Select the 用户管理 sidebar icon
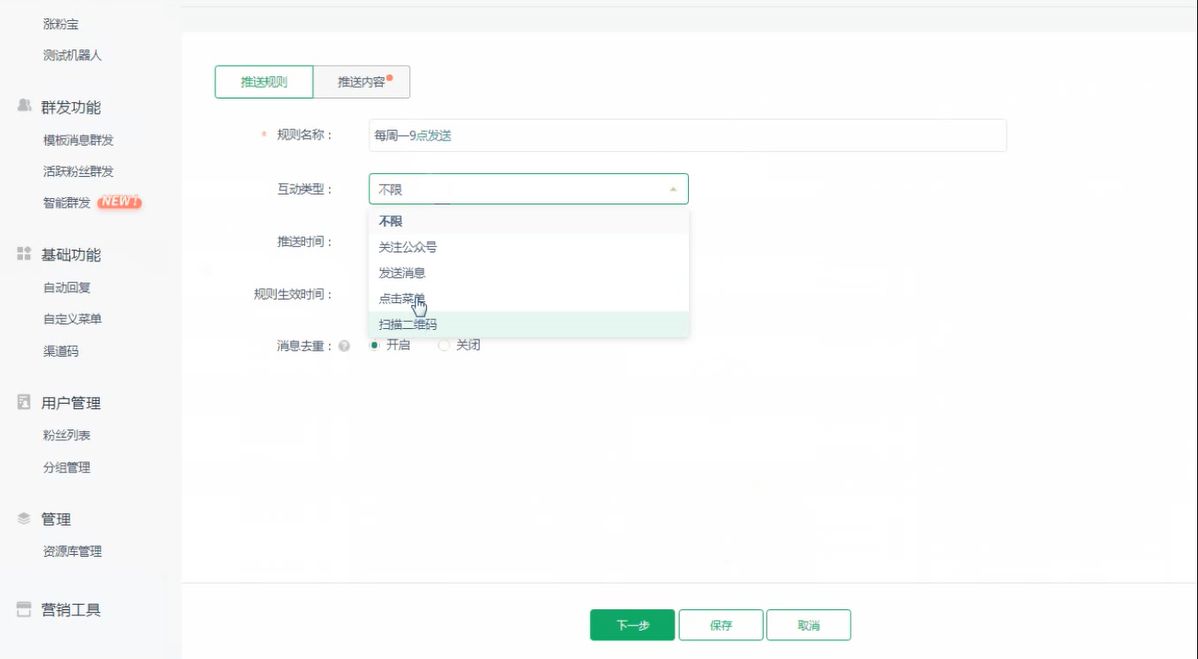 (x=22, y=402)
